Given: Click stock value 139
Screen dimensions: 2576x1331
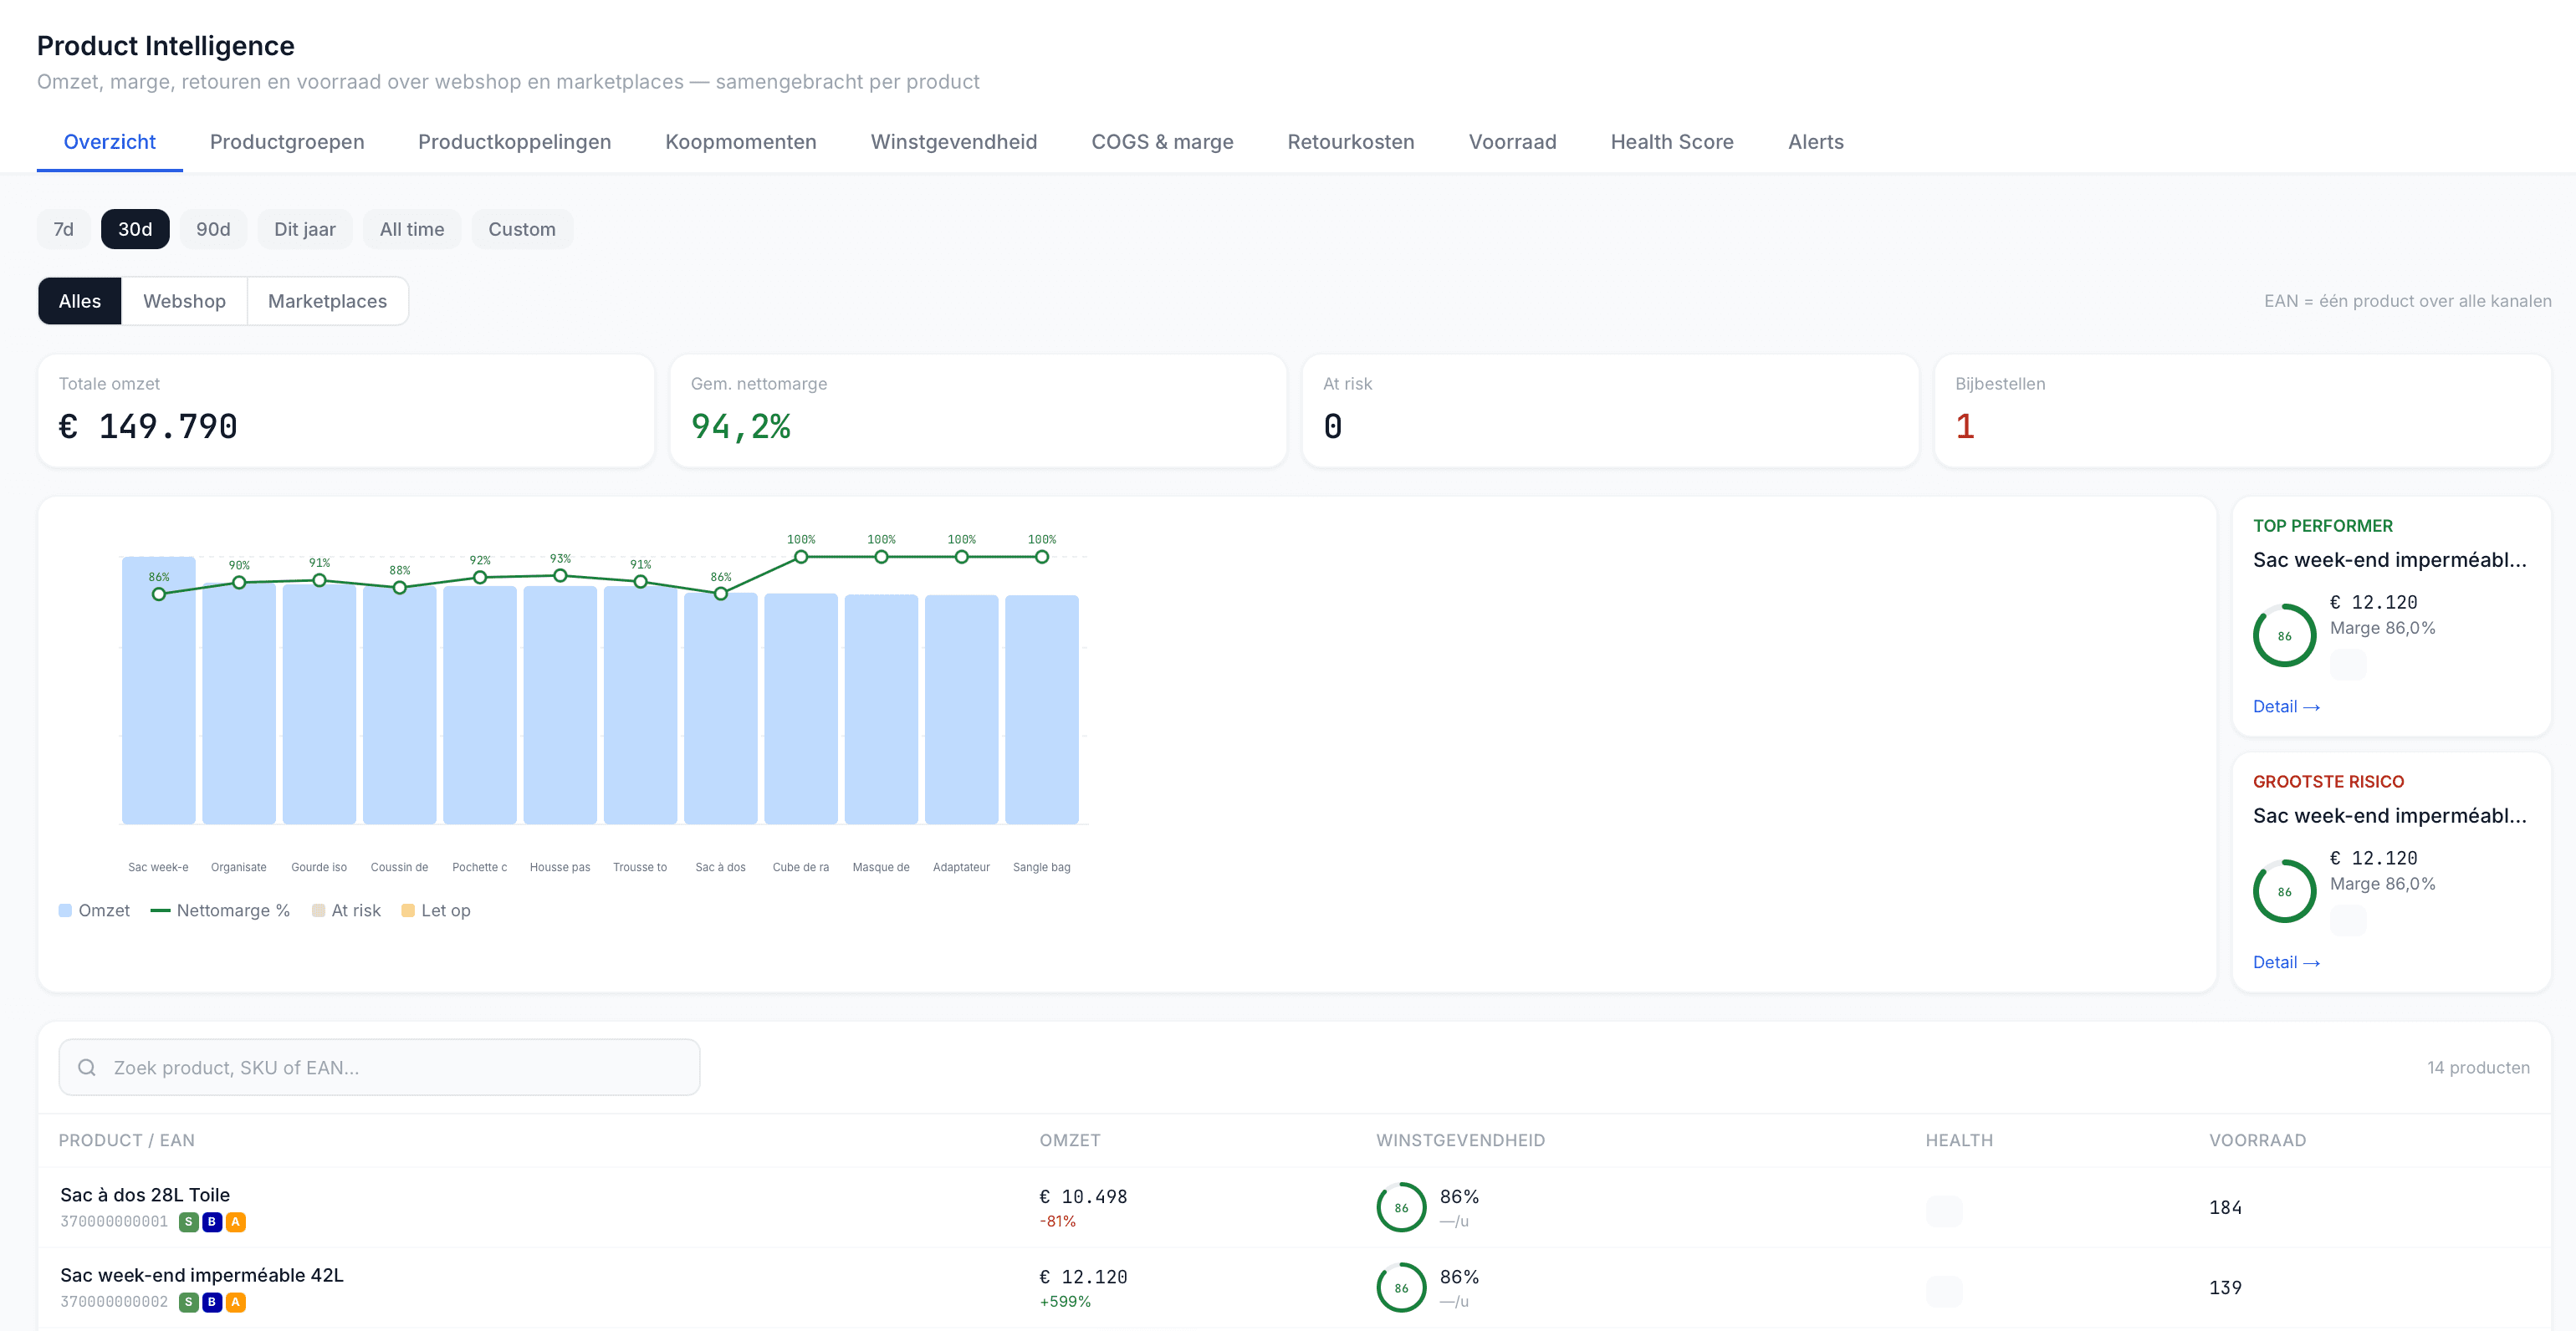Looking at the screenshot, I should (x=2225, y=1287).
